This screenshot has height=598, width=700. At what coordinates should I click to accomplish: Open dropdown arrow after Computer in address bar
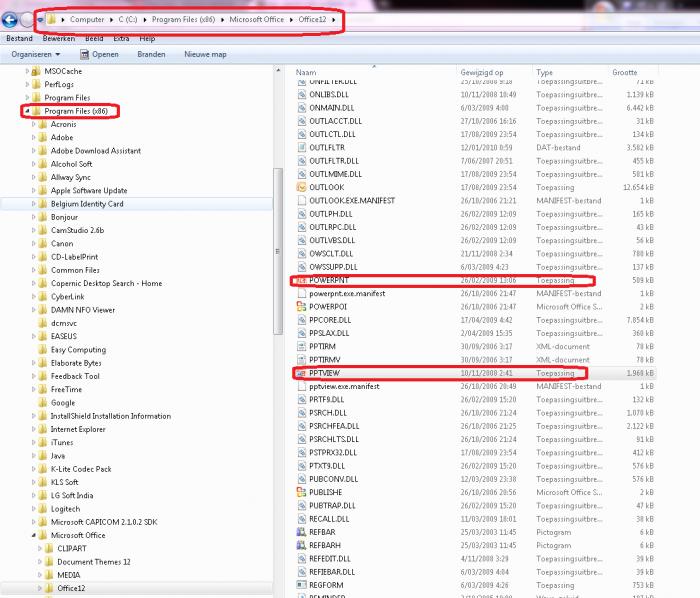point(111,20)
